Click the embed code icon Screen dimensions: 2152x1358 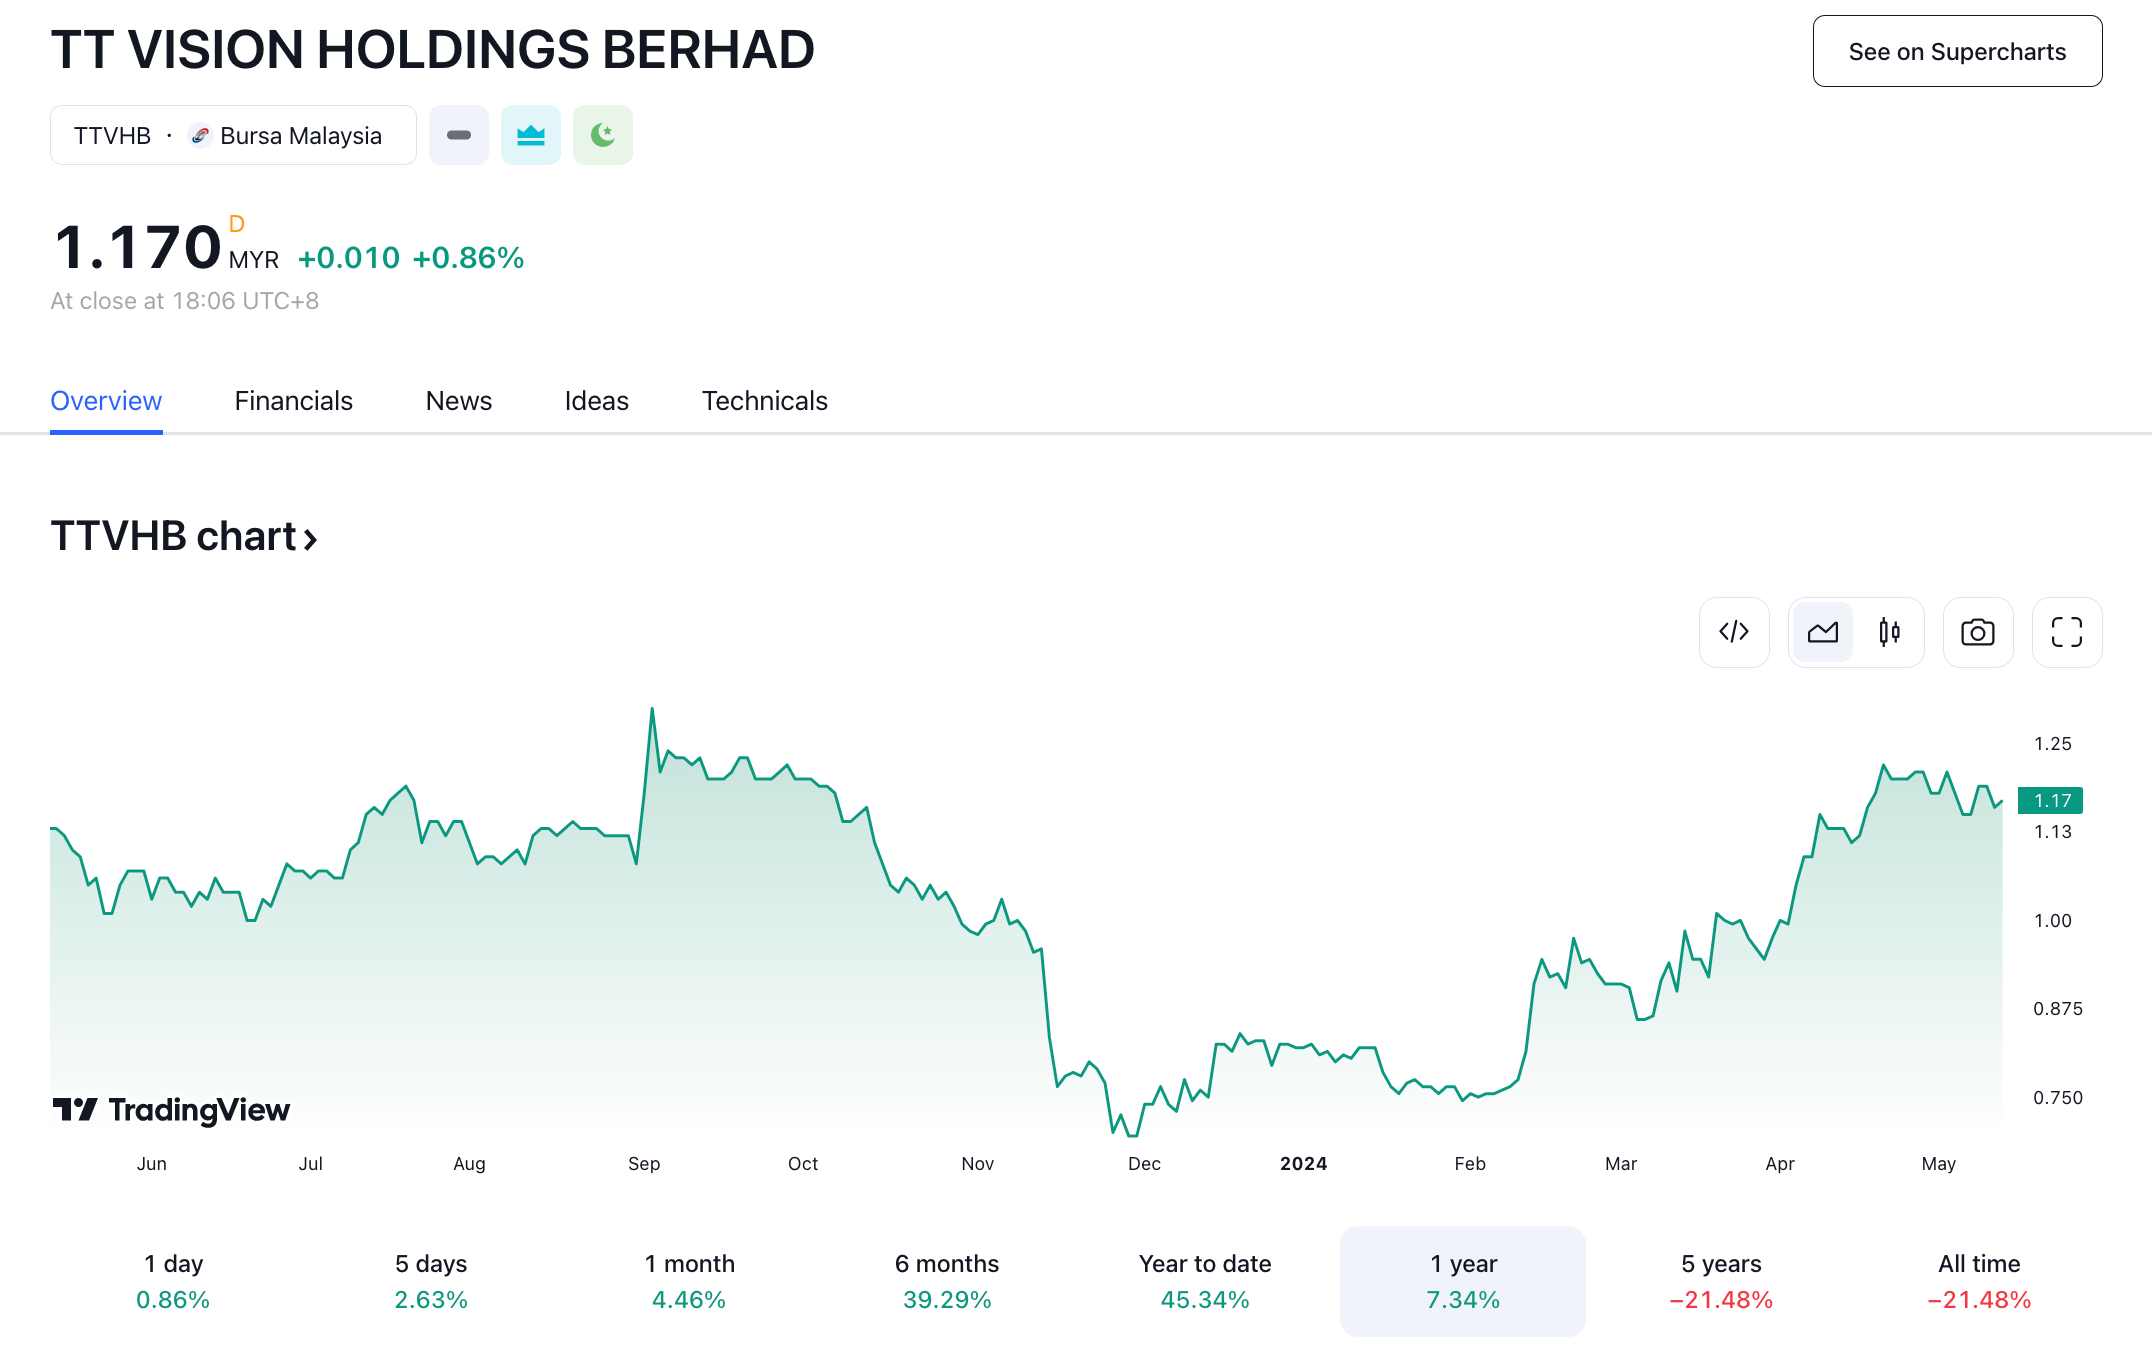point(1734,632)
